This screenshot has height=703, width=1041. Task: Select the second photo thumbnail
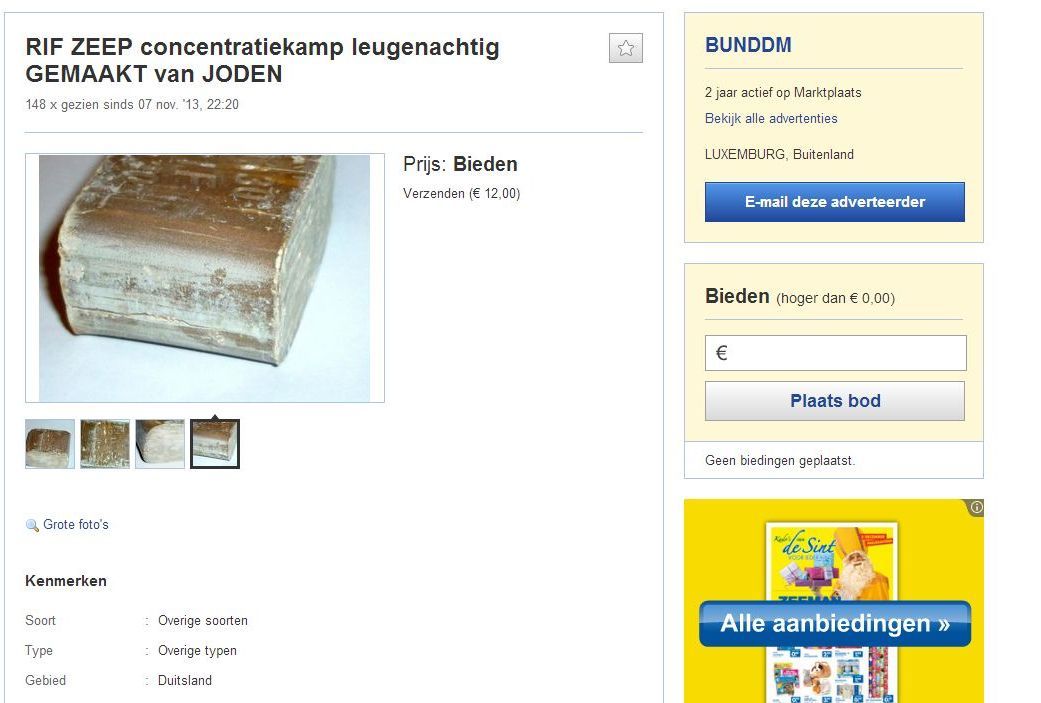coord(105,444)
